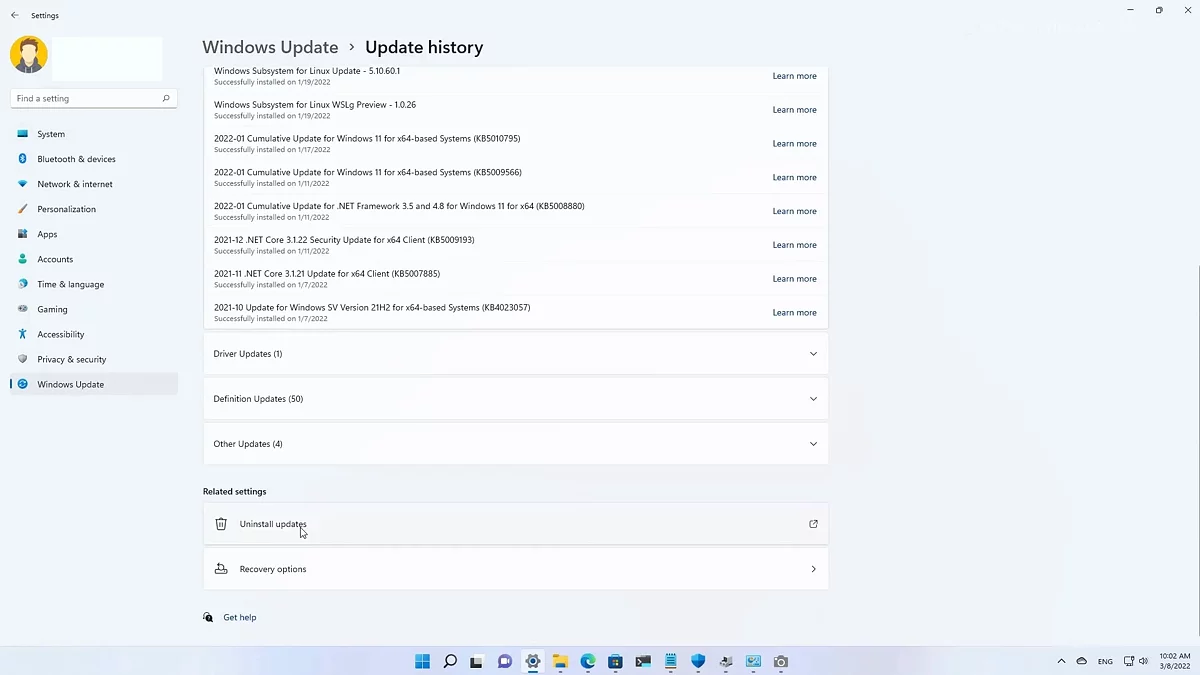Click the OneDrive cloud tray icon
Viewport: 1200px width, 675px height.
pyautogui.click(x=1081, y=661)
